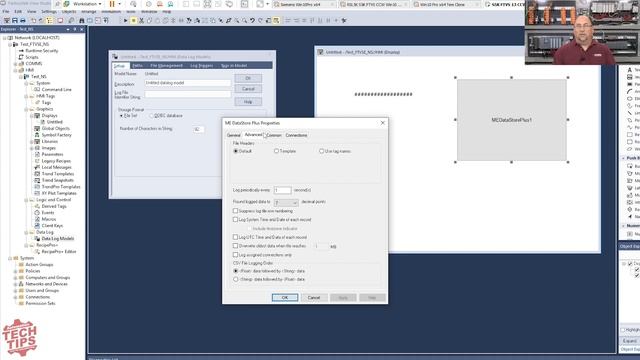
Task: Select the Use tag names radio button
Action: click(x=322, y=151)
